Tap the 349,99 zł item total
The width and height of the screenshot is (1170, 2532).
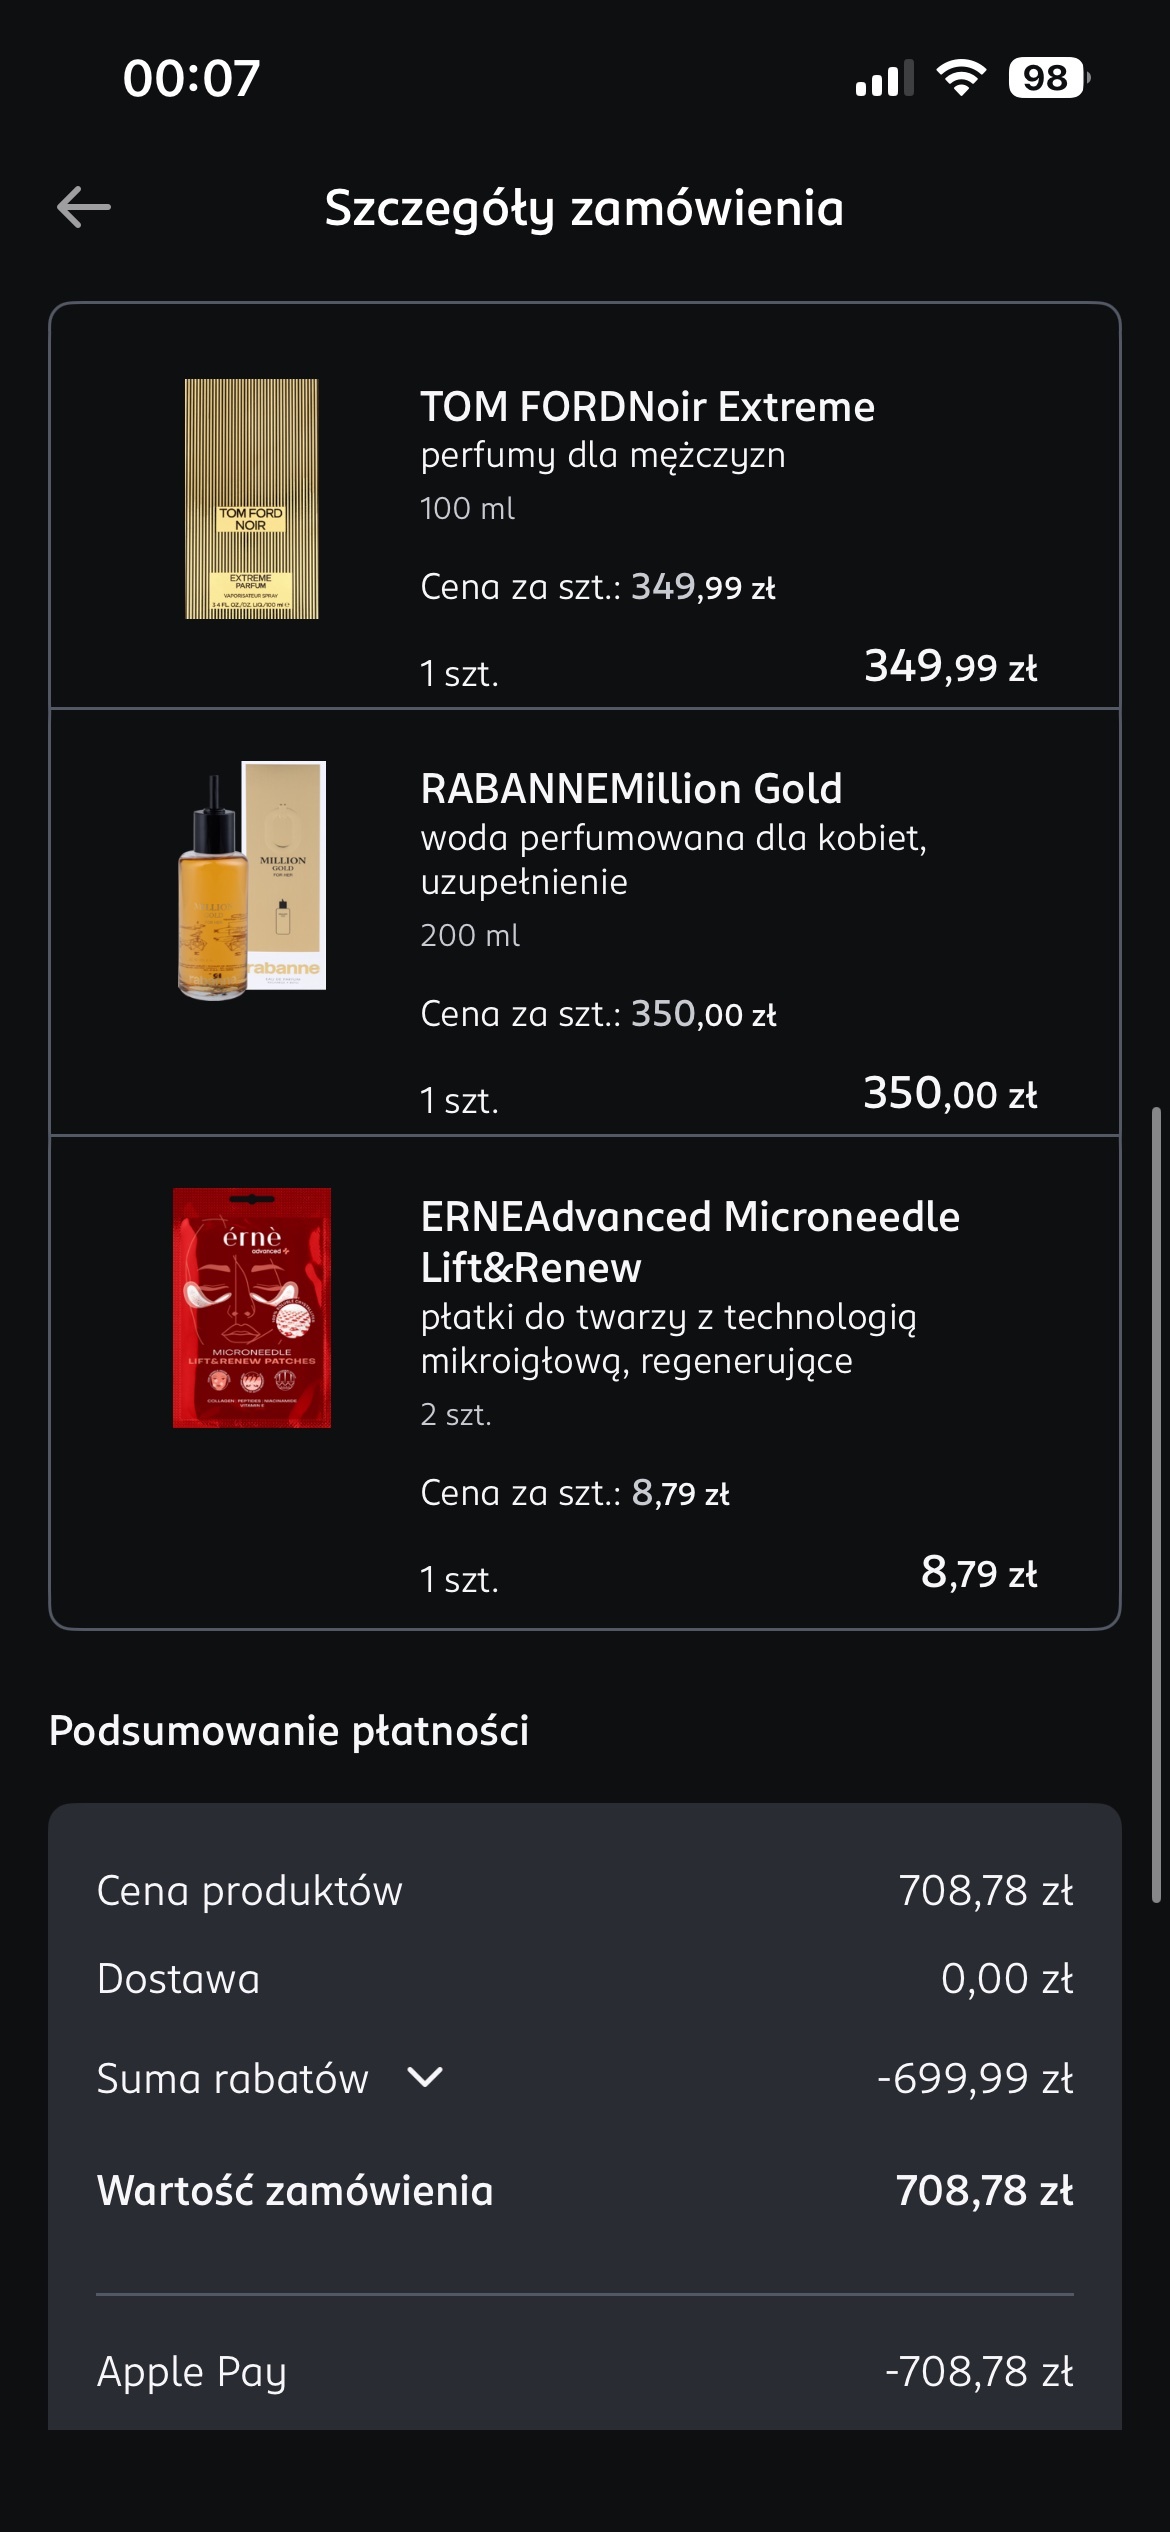click(950, 666)
